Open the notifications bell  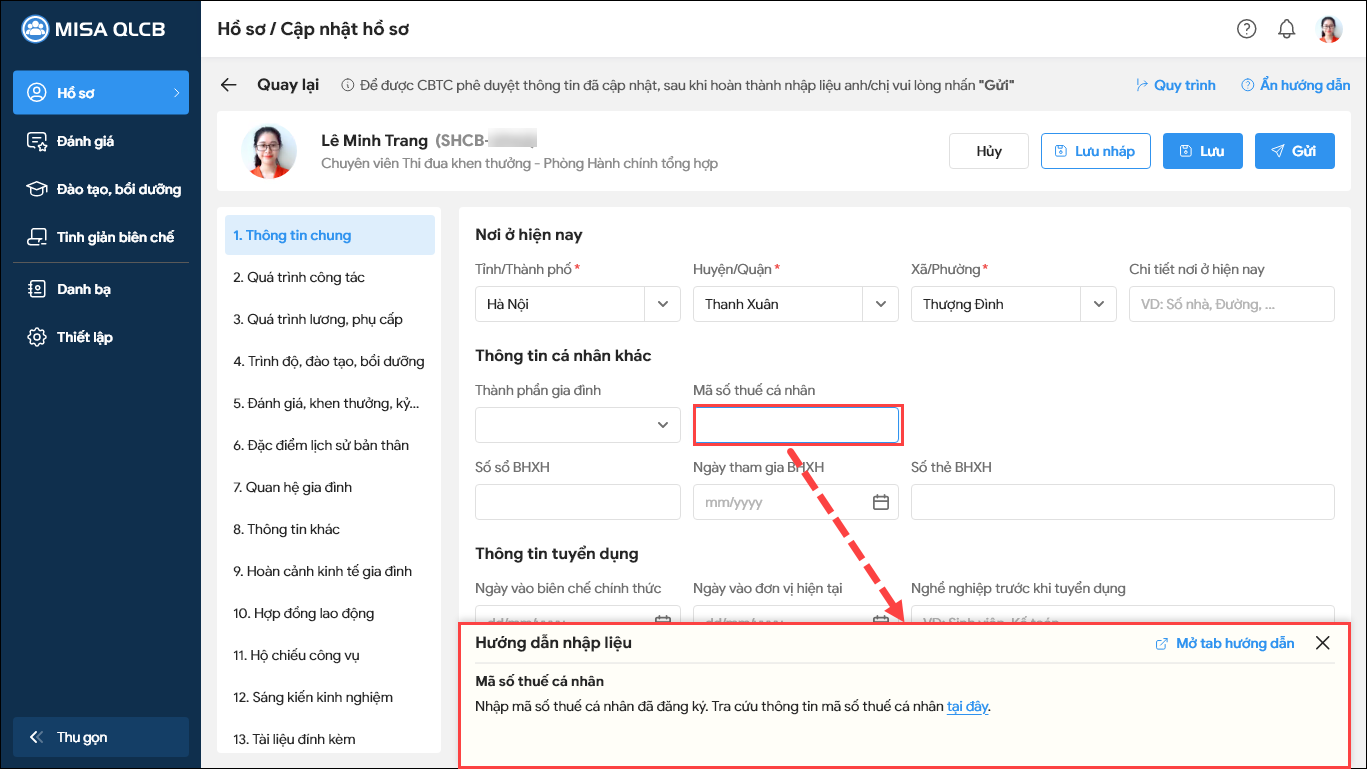coord(1287,29)
